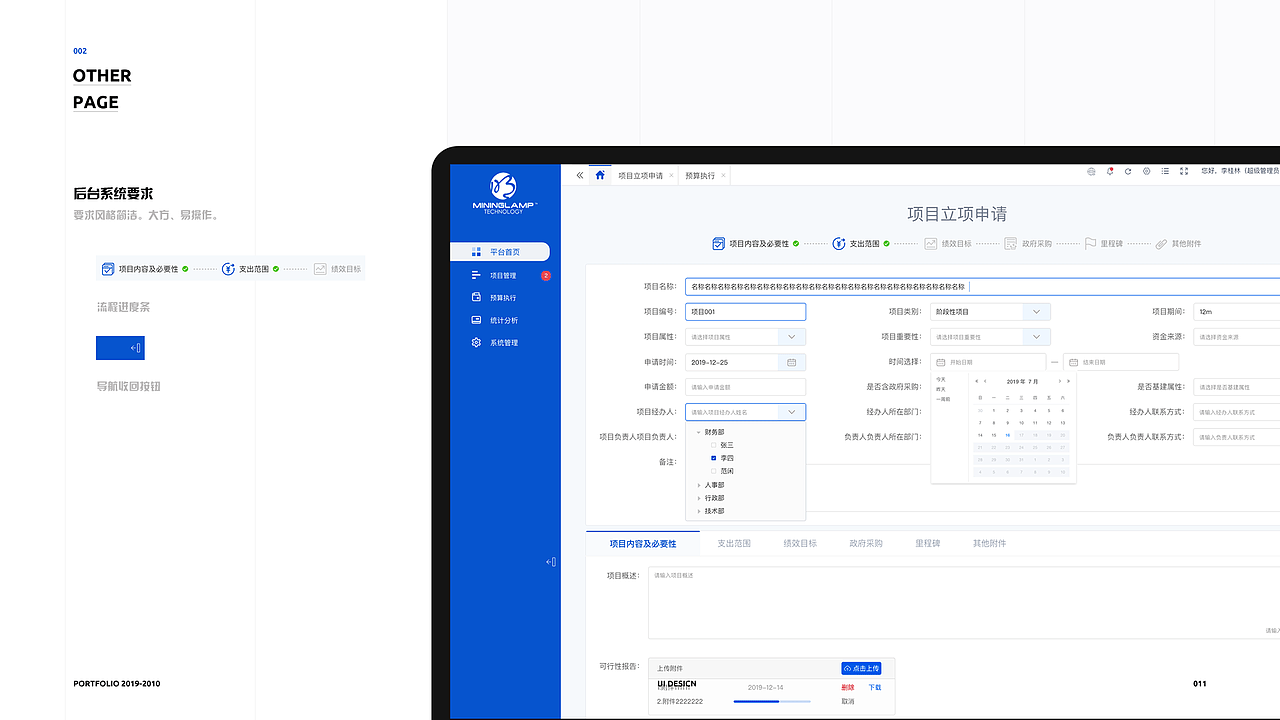The height and width of the screenshot is (720, 1280).
Task: Click the 项目概述 text area
Action: (964, 603)
